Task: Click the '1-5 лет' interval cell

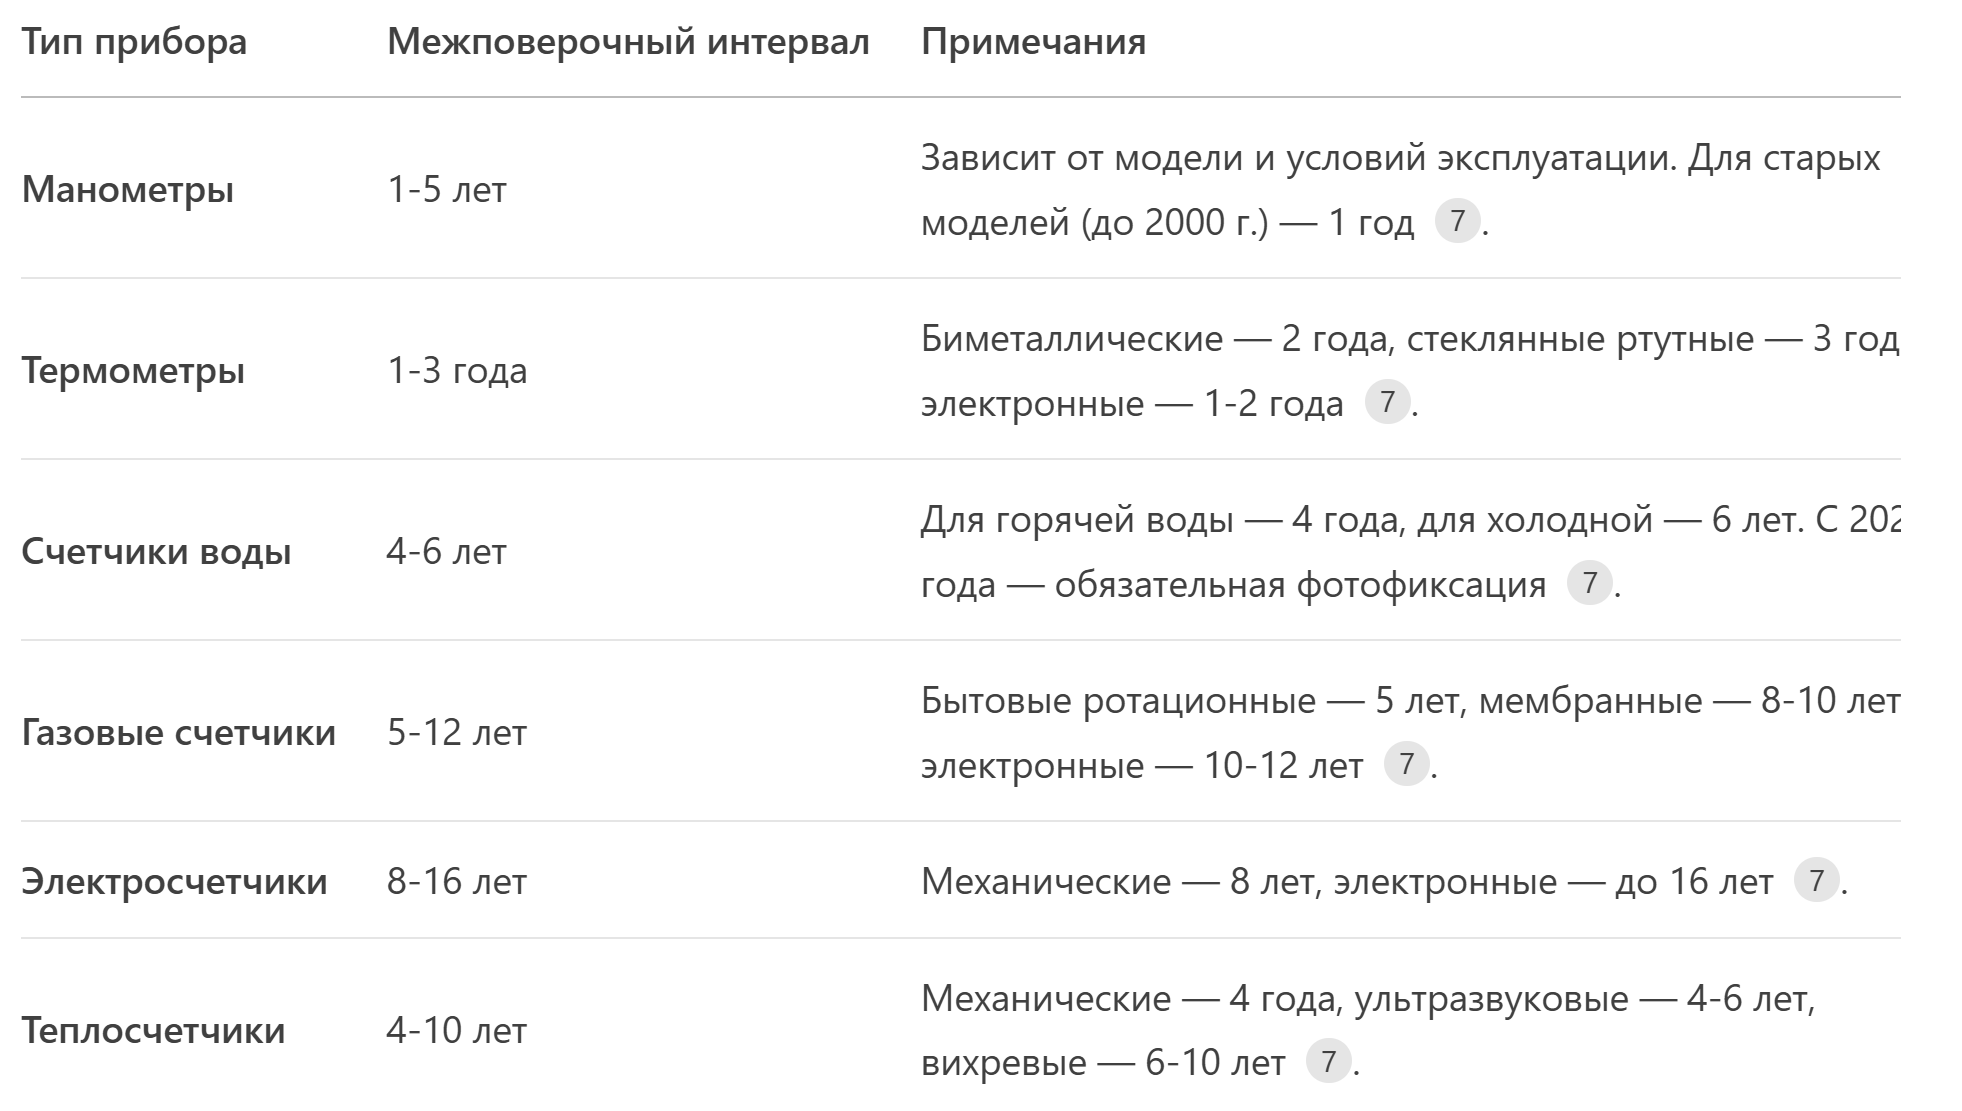Action: coord(447,189)
